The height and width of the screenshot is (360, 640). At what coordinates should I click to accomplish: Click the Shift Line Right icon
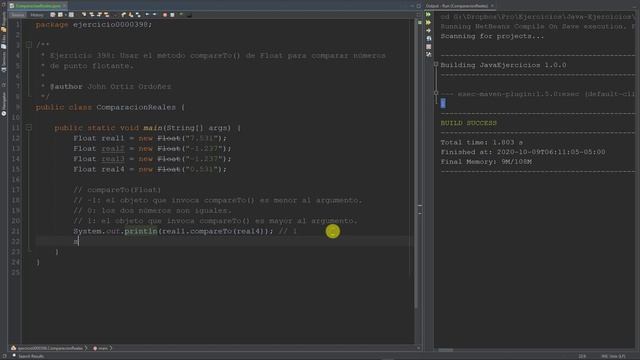[155, 15]
